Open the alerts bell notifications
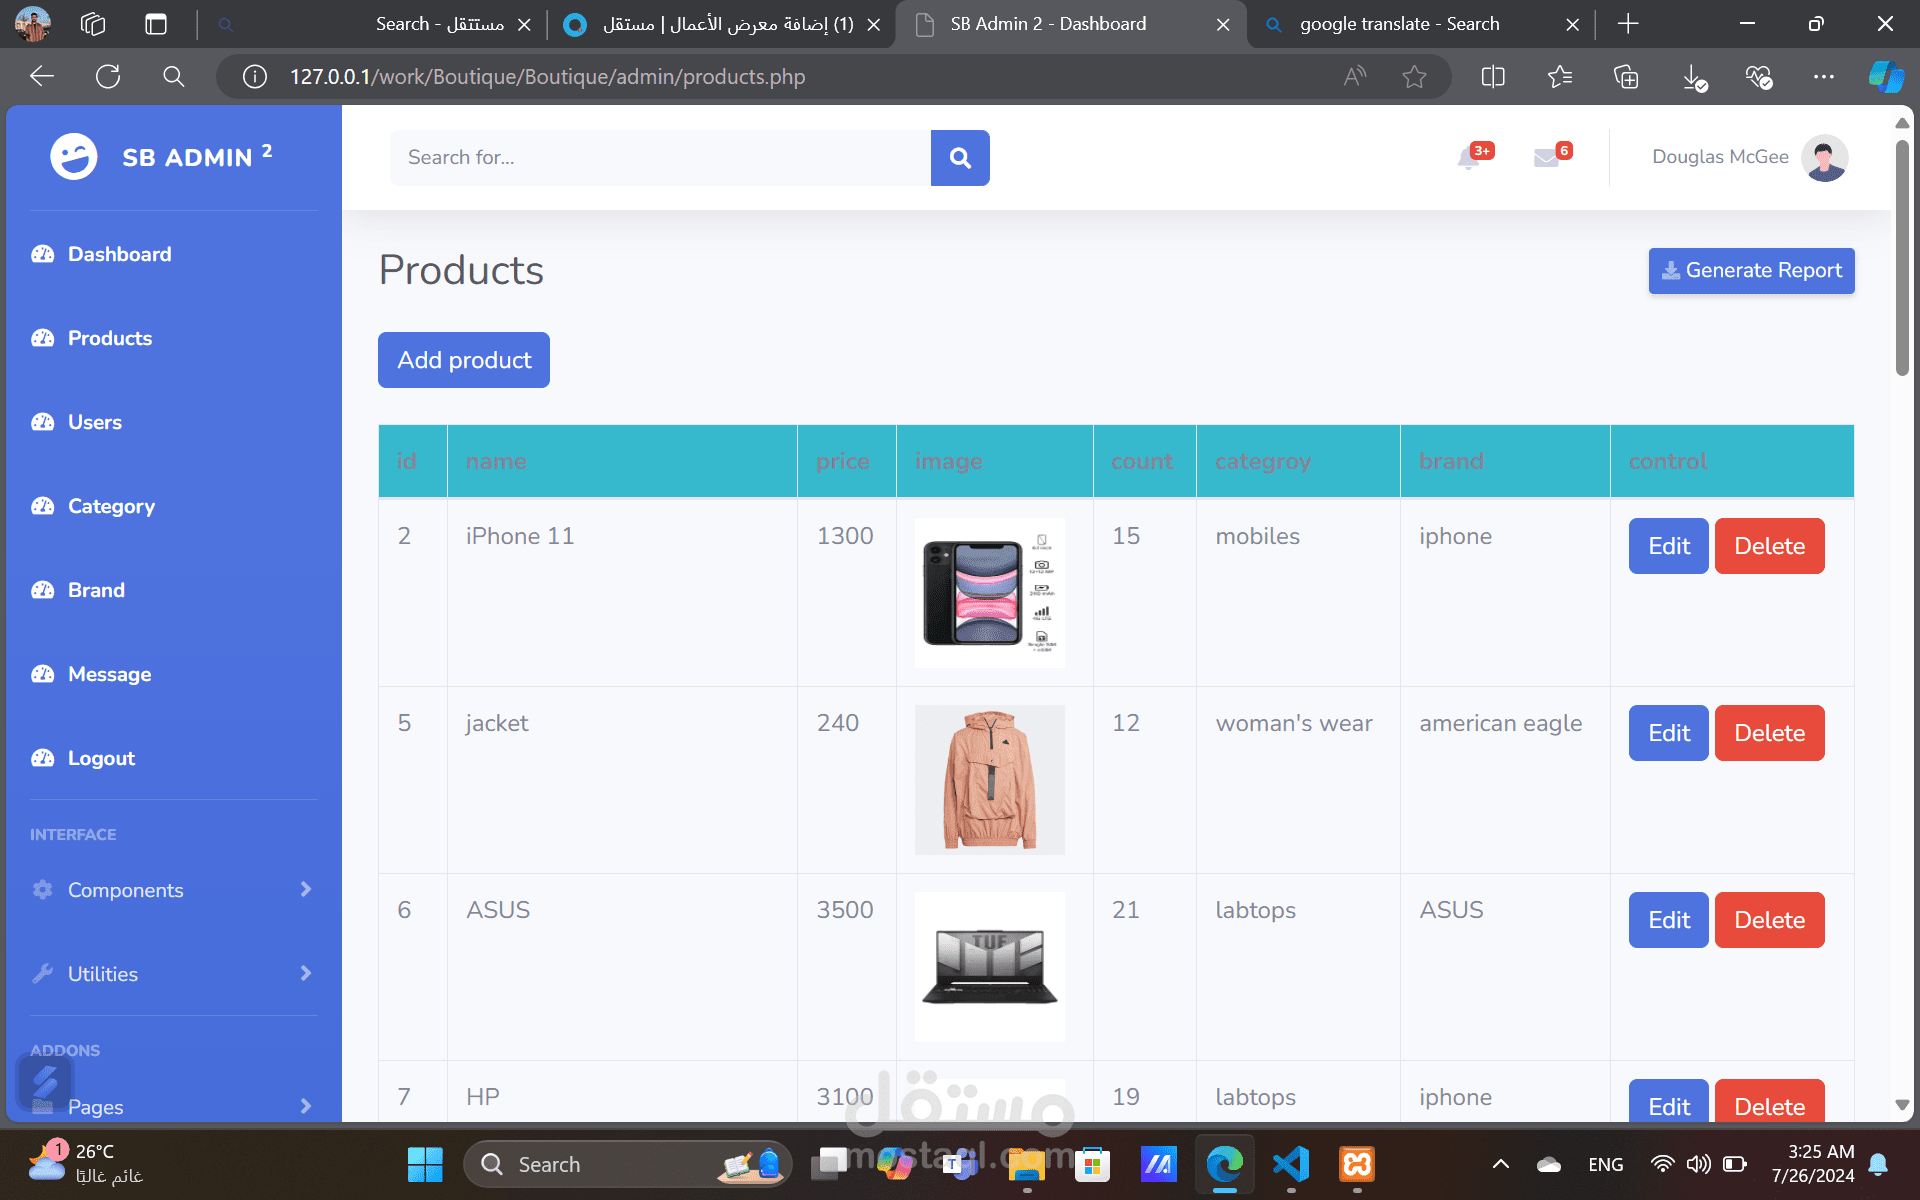Viewport: 1920px width, 1200px height. point(1469,157)
